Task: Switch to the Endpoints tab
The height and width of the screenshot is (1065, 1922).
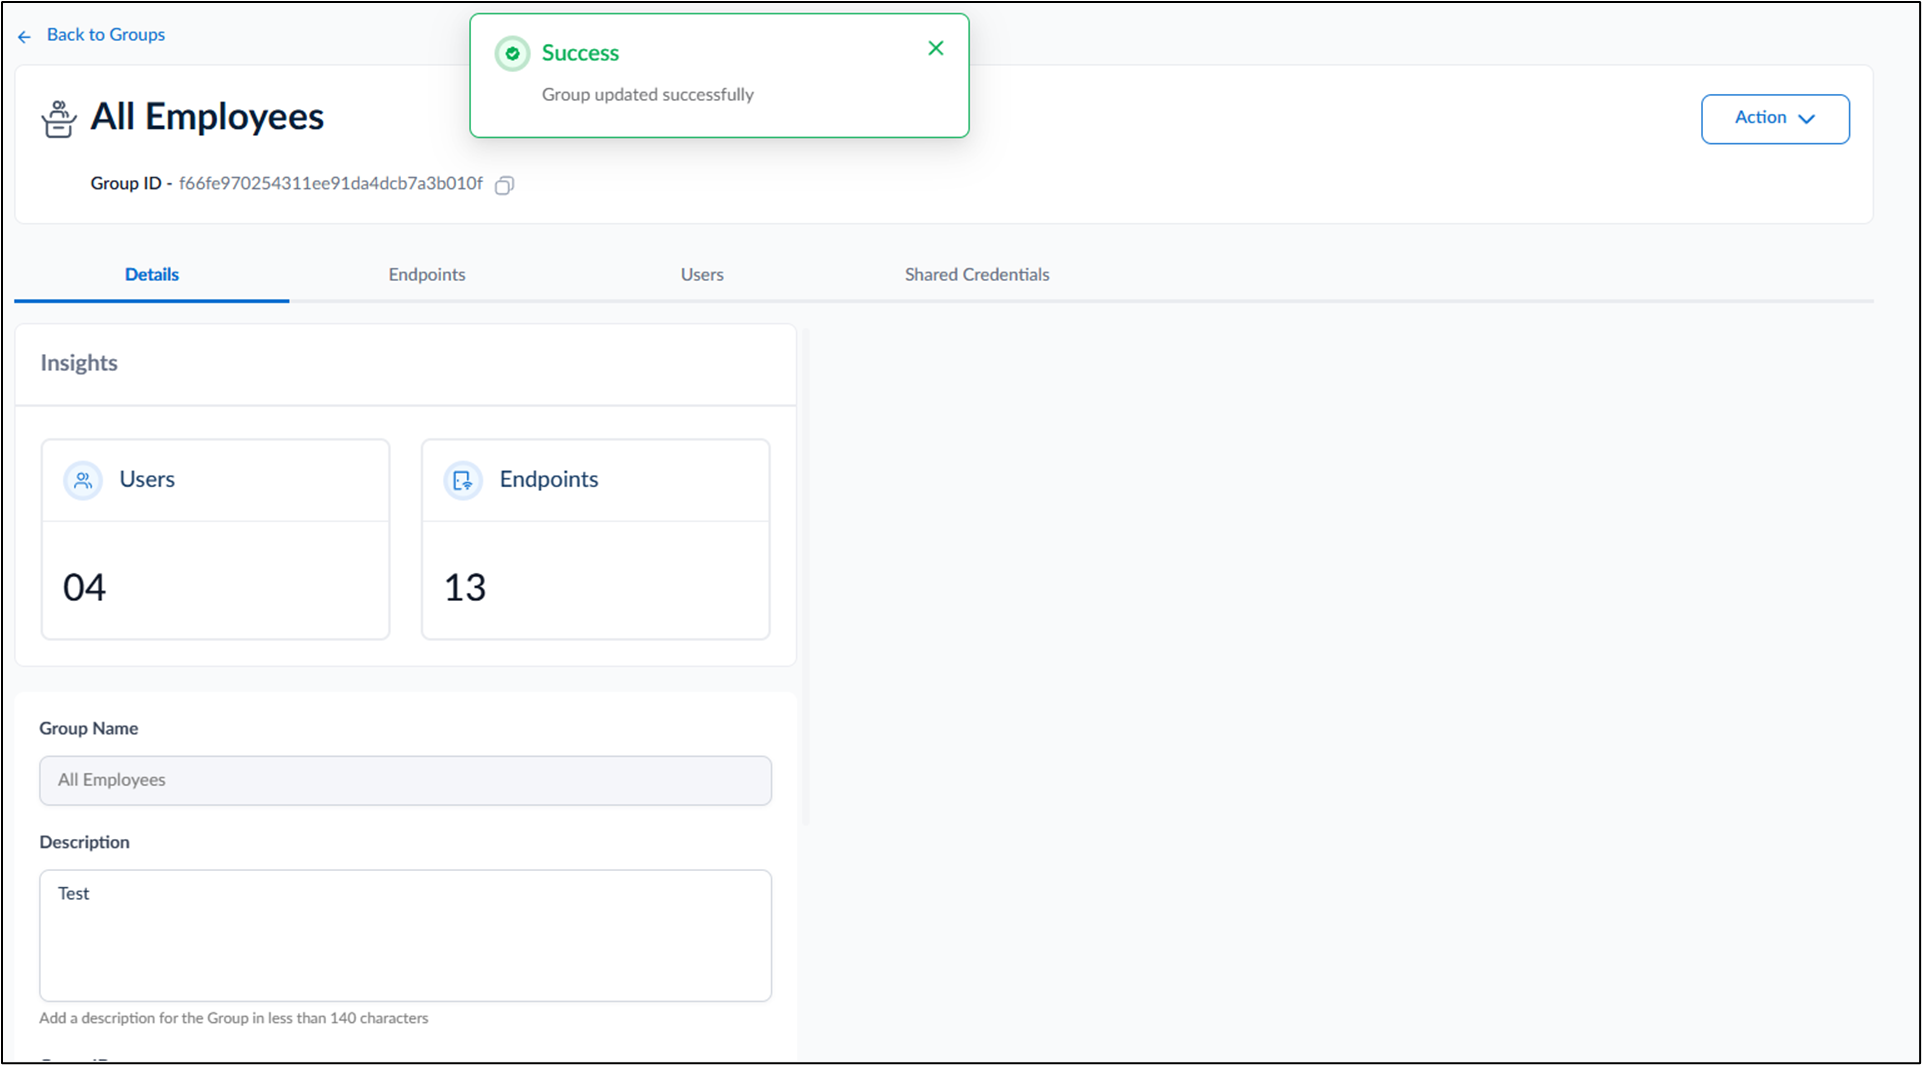Action: click(427, 274)
